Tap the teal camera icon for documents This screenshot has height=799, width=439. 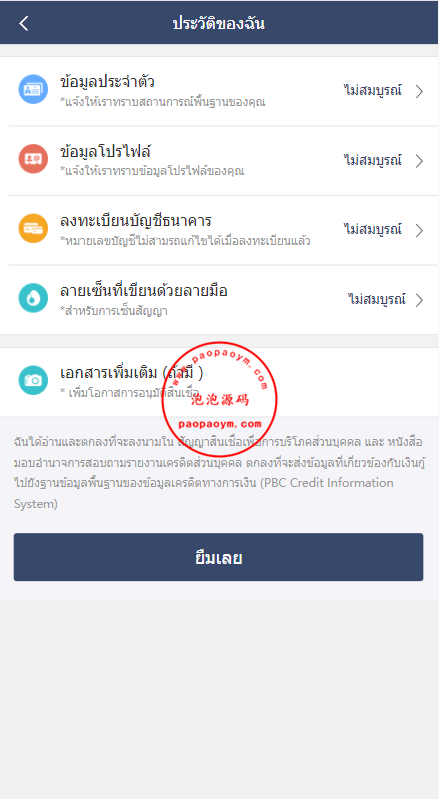click(33, 380)
